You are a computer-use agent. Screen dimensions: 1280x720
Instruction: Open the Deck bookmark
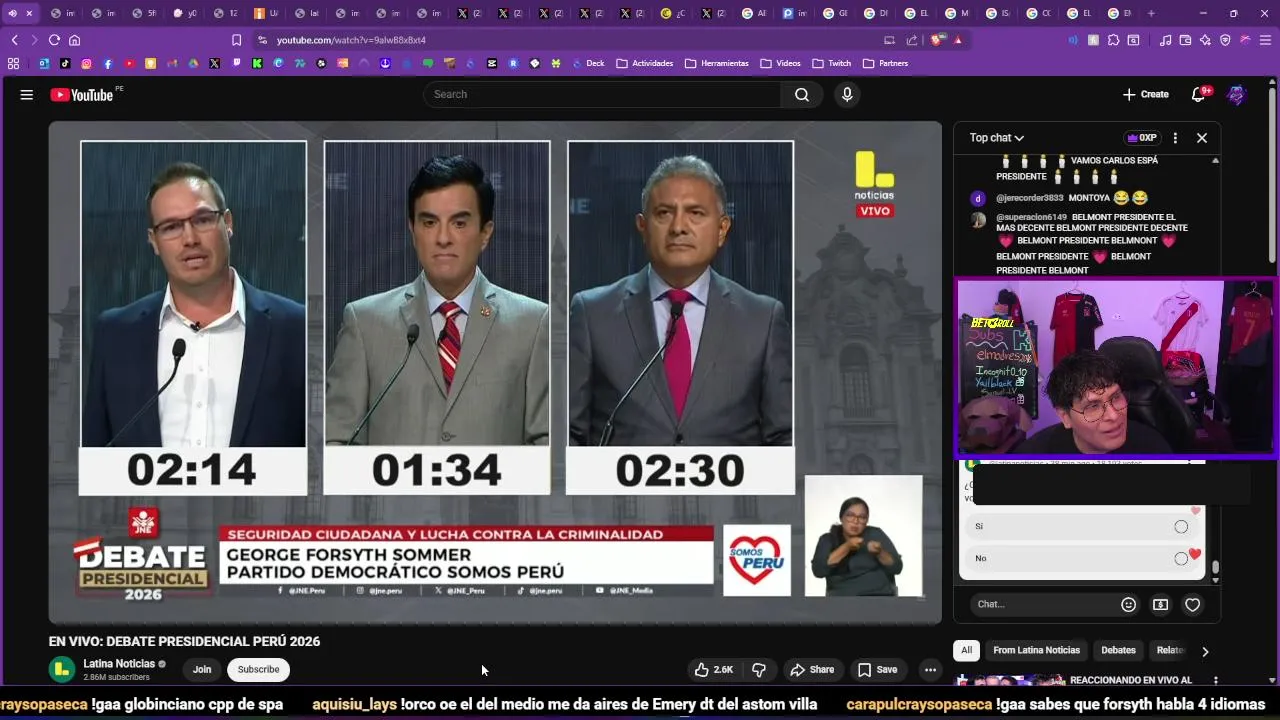coord(589,63)
